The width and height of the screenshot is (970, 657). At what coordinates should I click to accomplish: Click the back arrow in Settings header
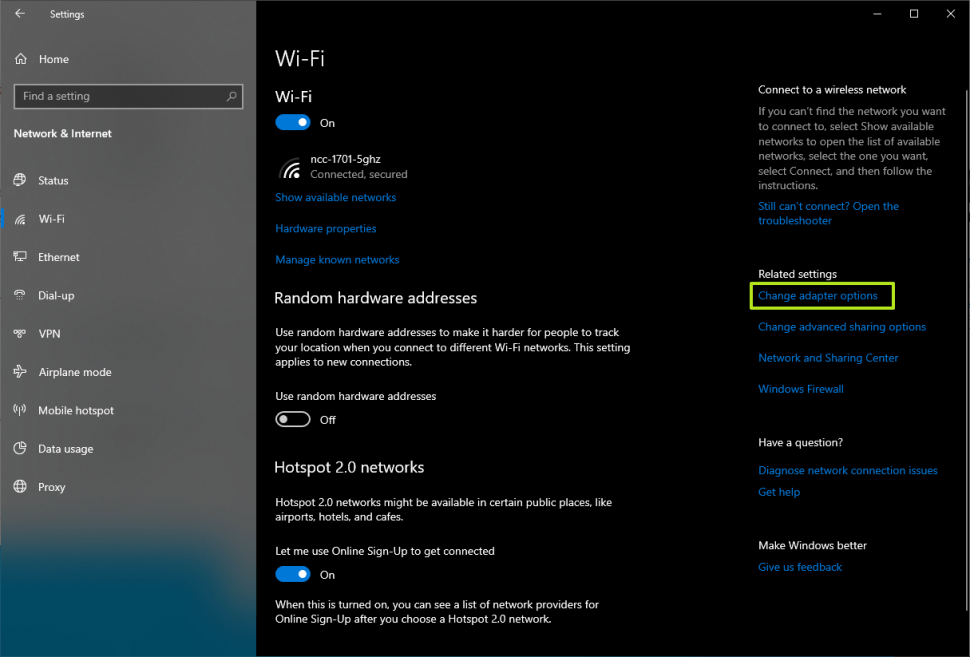click(20, 14)
